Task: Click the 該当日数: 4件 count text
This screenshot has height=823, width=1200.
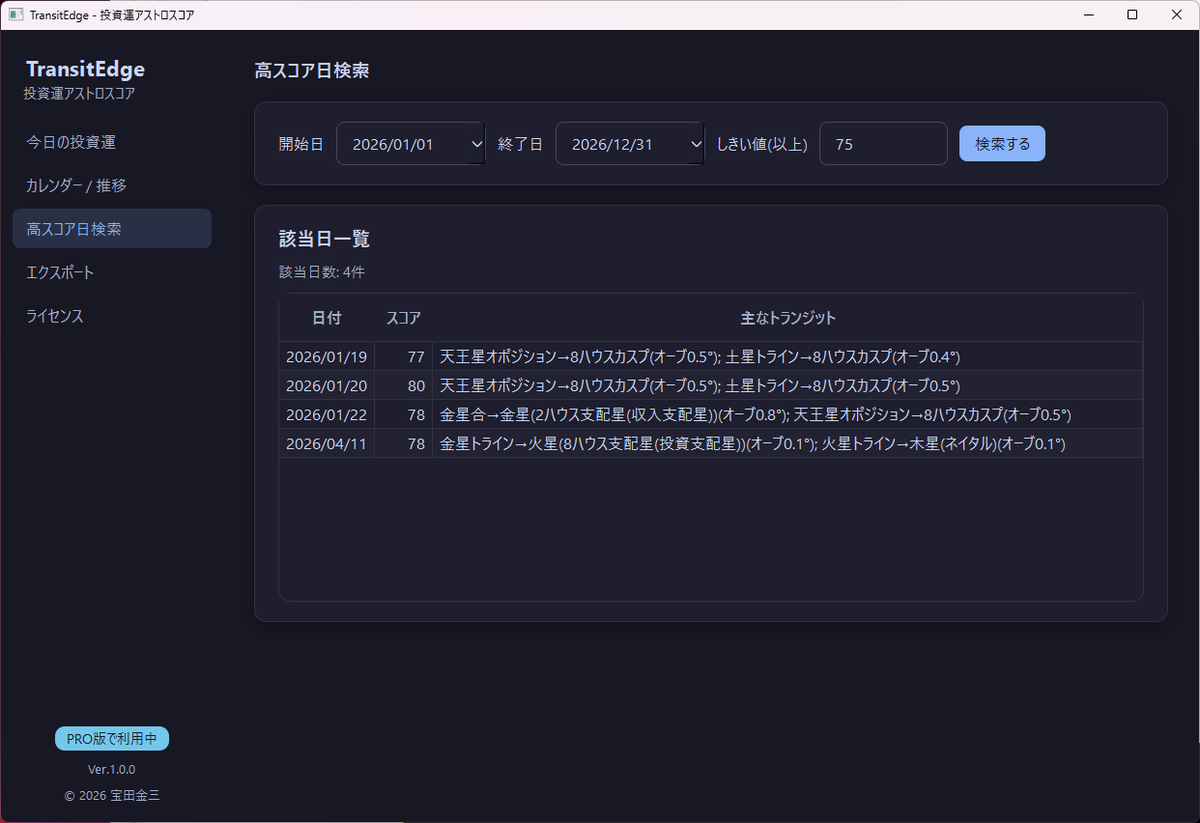Action: click(322, 272)
